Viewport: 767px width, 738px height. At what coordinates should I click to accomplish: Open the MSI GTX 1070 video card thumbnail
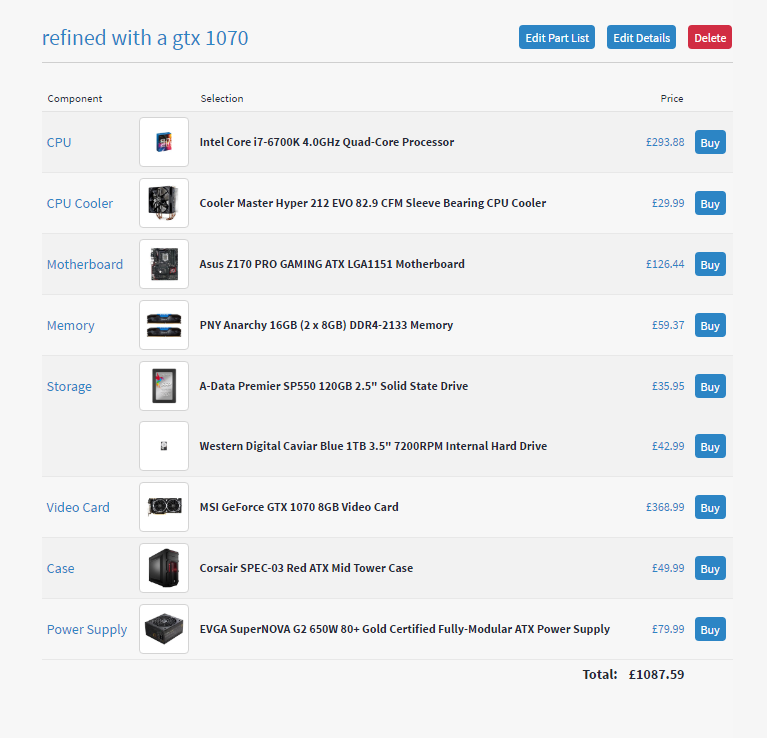164,507
